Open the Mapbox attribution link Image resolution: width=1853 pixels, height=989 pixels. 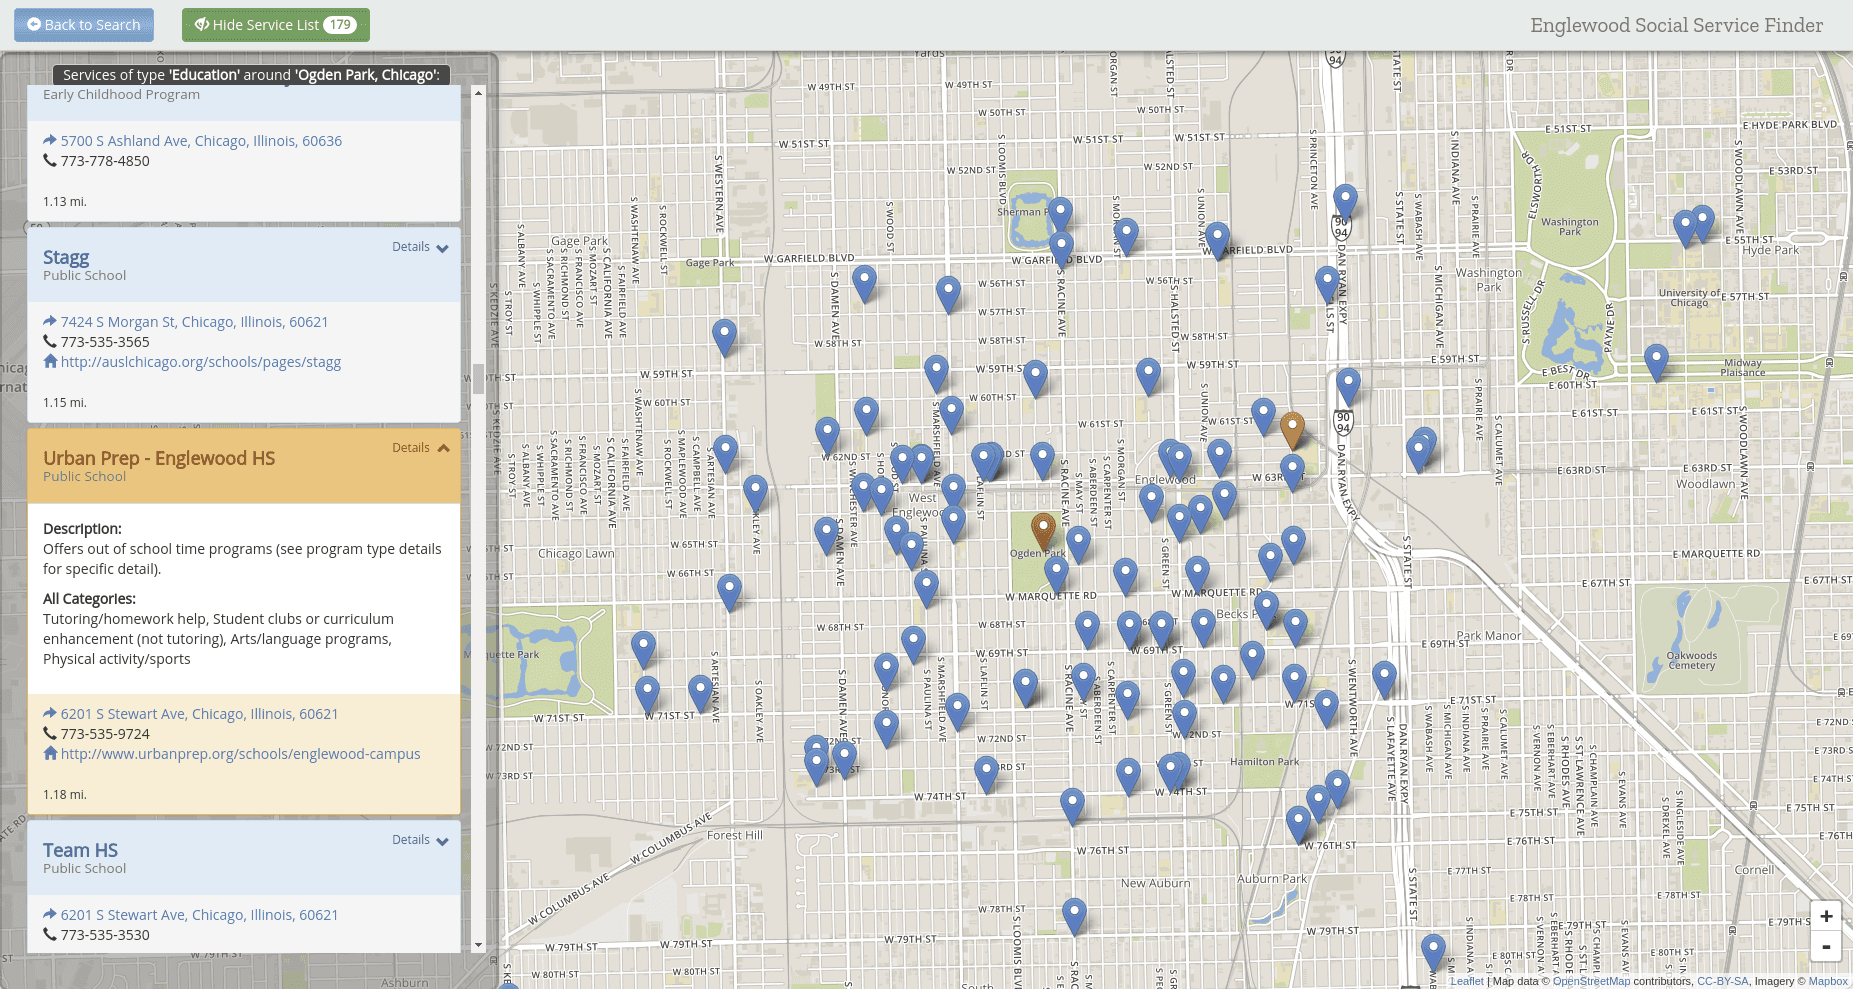1828,981
